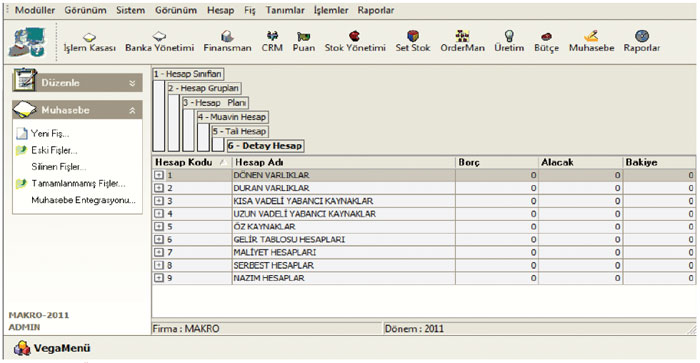Open the Hesap menu
The width and height of the screenshot is (700, 363).
pyautogui.click(x=221, y=10)
